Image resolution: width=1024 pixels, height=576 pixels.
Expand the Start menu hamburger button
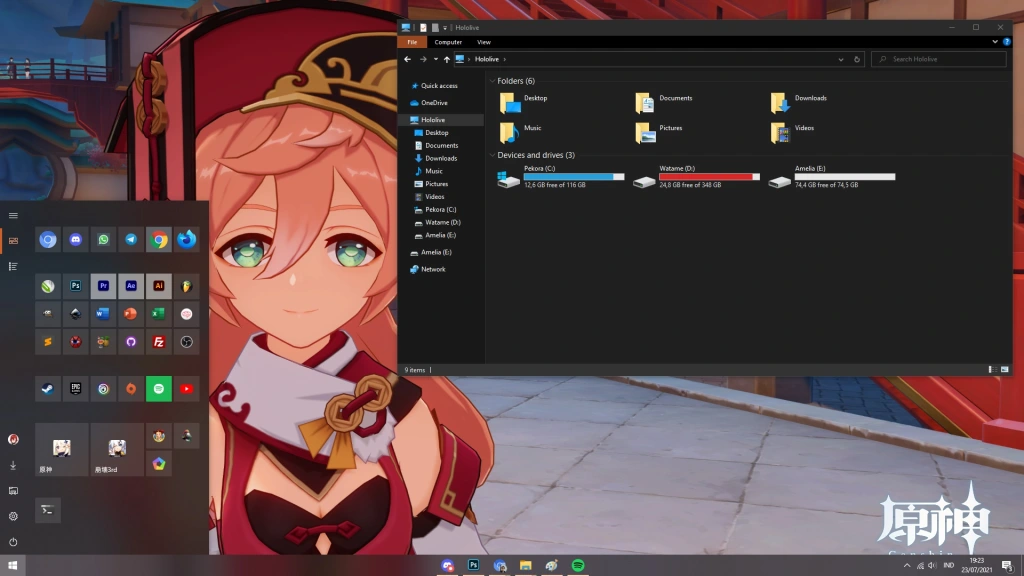click(x=13, y=216)
